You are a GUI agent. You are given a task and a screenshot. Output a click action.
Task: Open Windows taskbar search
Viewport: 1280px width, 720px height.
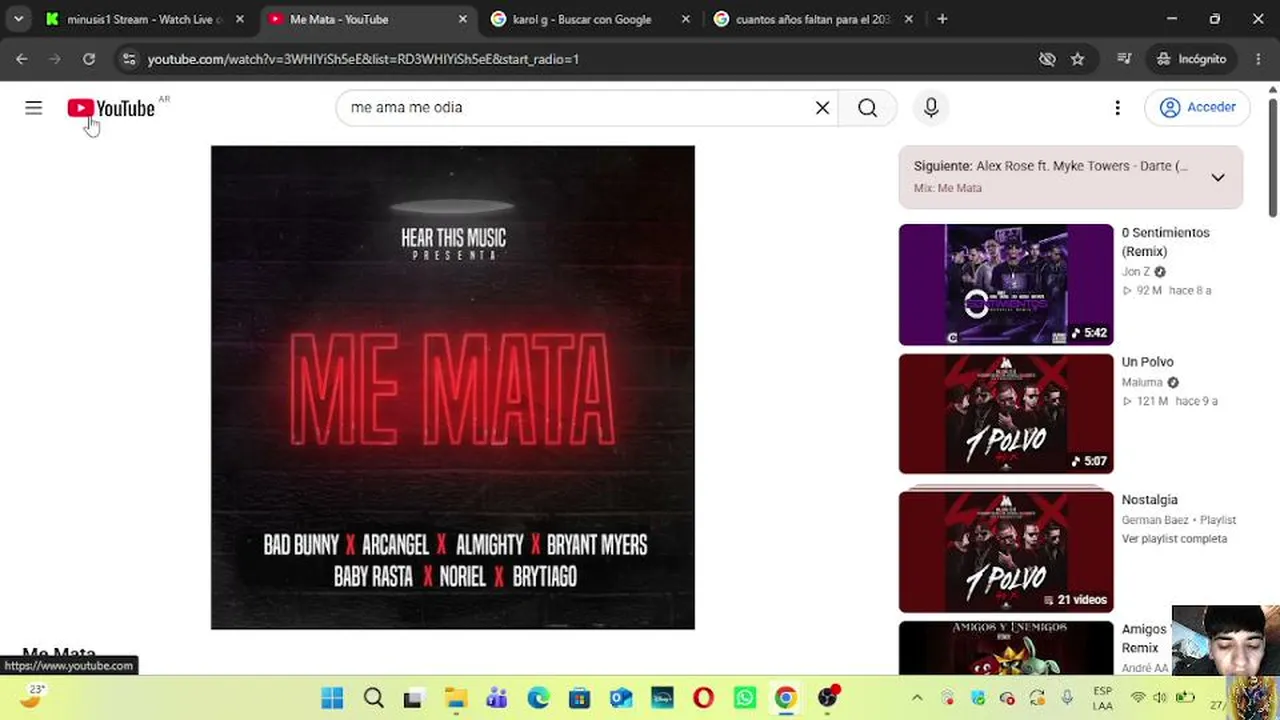(x=373, y=698)
